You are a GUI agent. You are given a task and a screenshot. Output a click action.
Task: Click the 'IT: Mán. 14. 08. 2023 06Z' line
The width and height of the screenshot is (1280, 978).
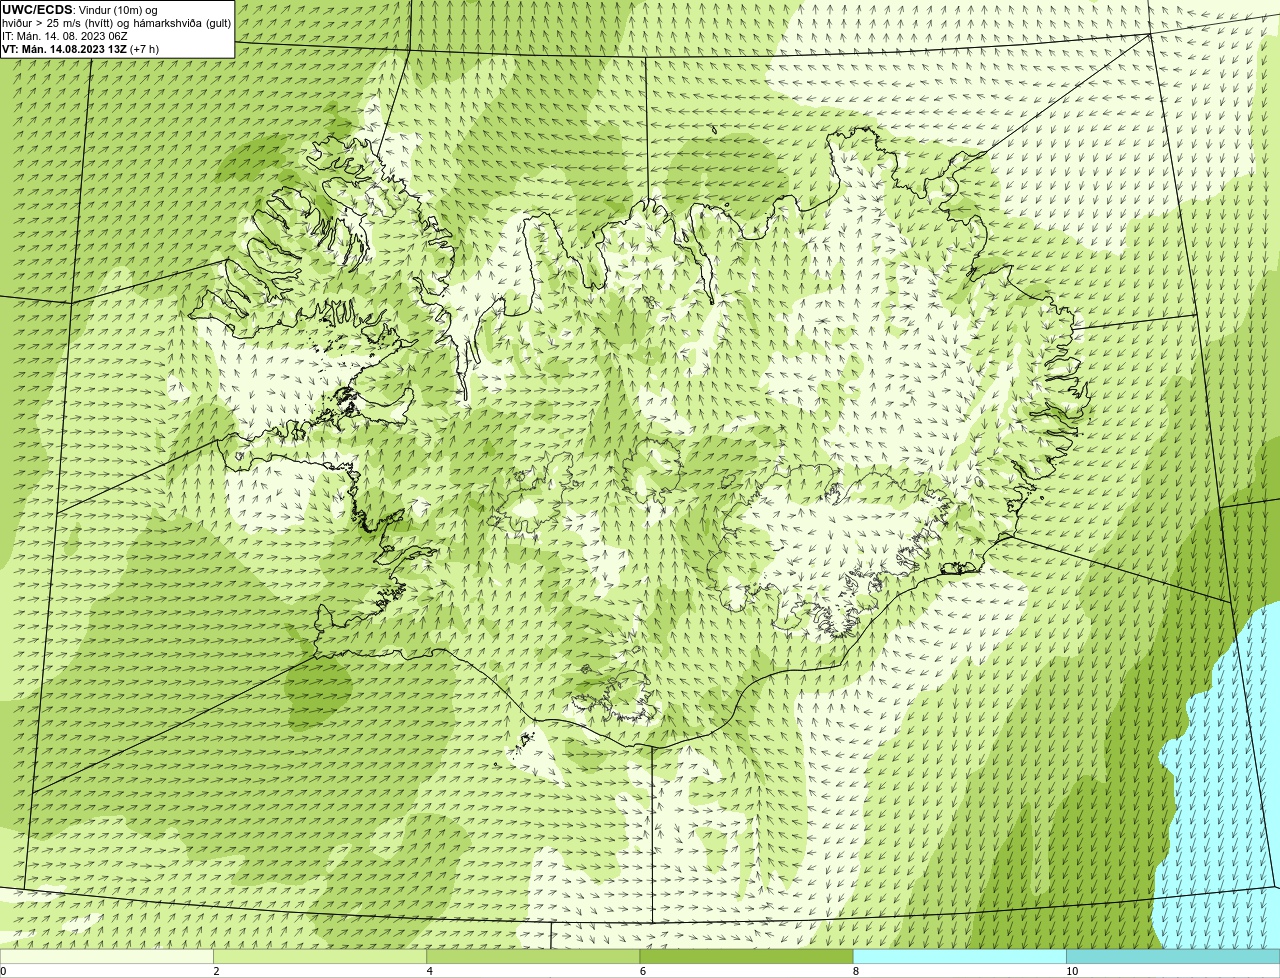[x=66, y=36]
